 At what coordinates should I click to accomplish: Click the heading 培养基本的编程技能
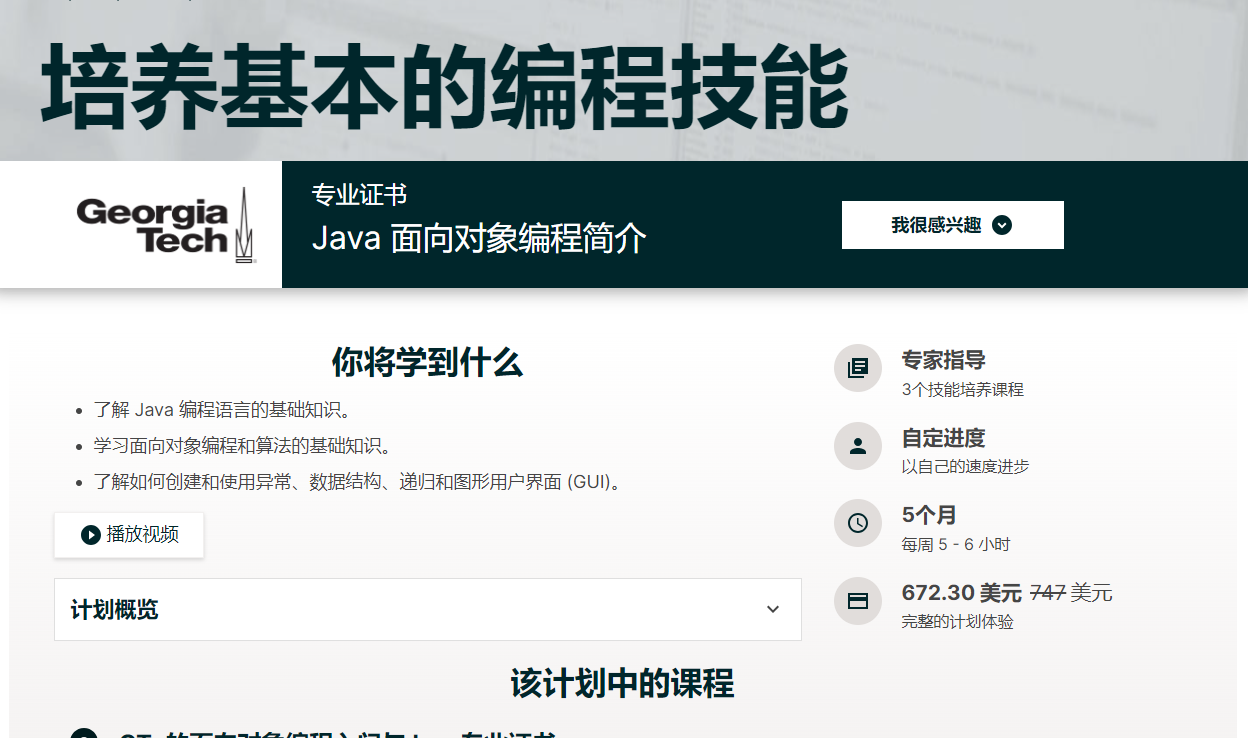coord(446,85)
